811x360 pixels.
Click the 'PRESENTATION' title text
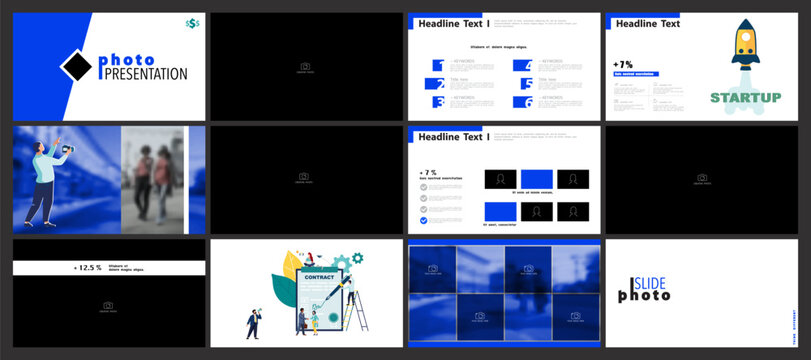pyautogui.click(x=146, y=74)
